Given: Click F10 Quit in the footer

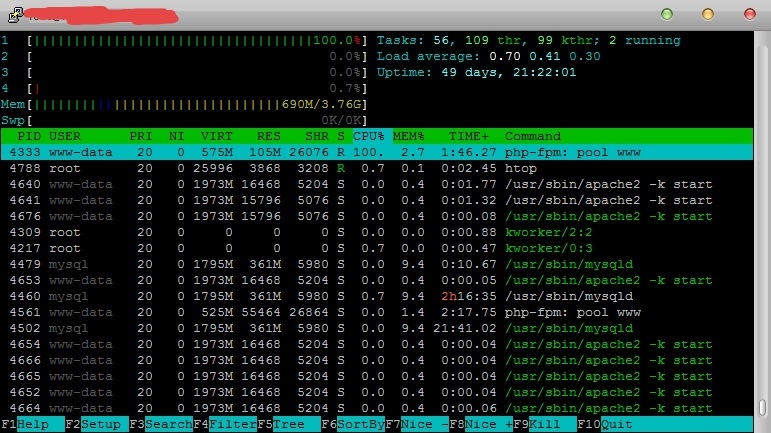Looking at the screenshot, I should [x=605, y=424].
